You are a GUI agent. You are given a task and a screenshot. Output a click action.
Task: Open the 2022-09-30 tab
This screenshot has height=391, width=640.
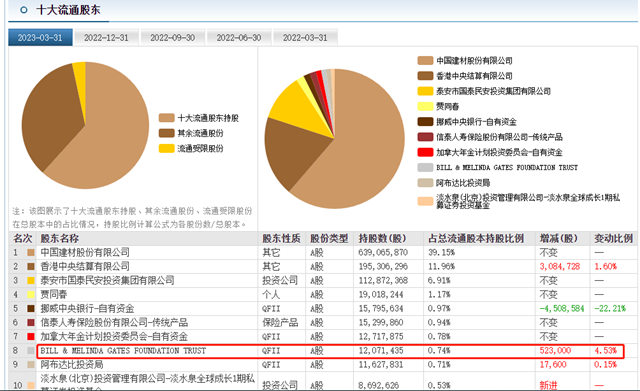(172, 38)
